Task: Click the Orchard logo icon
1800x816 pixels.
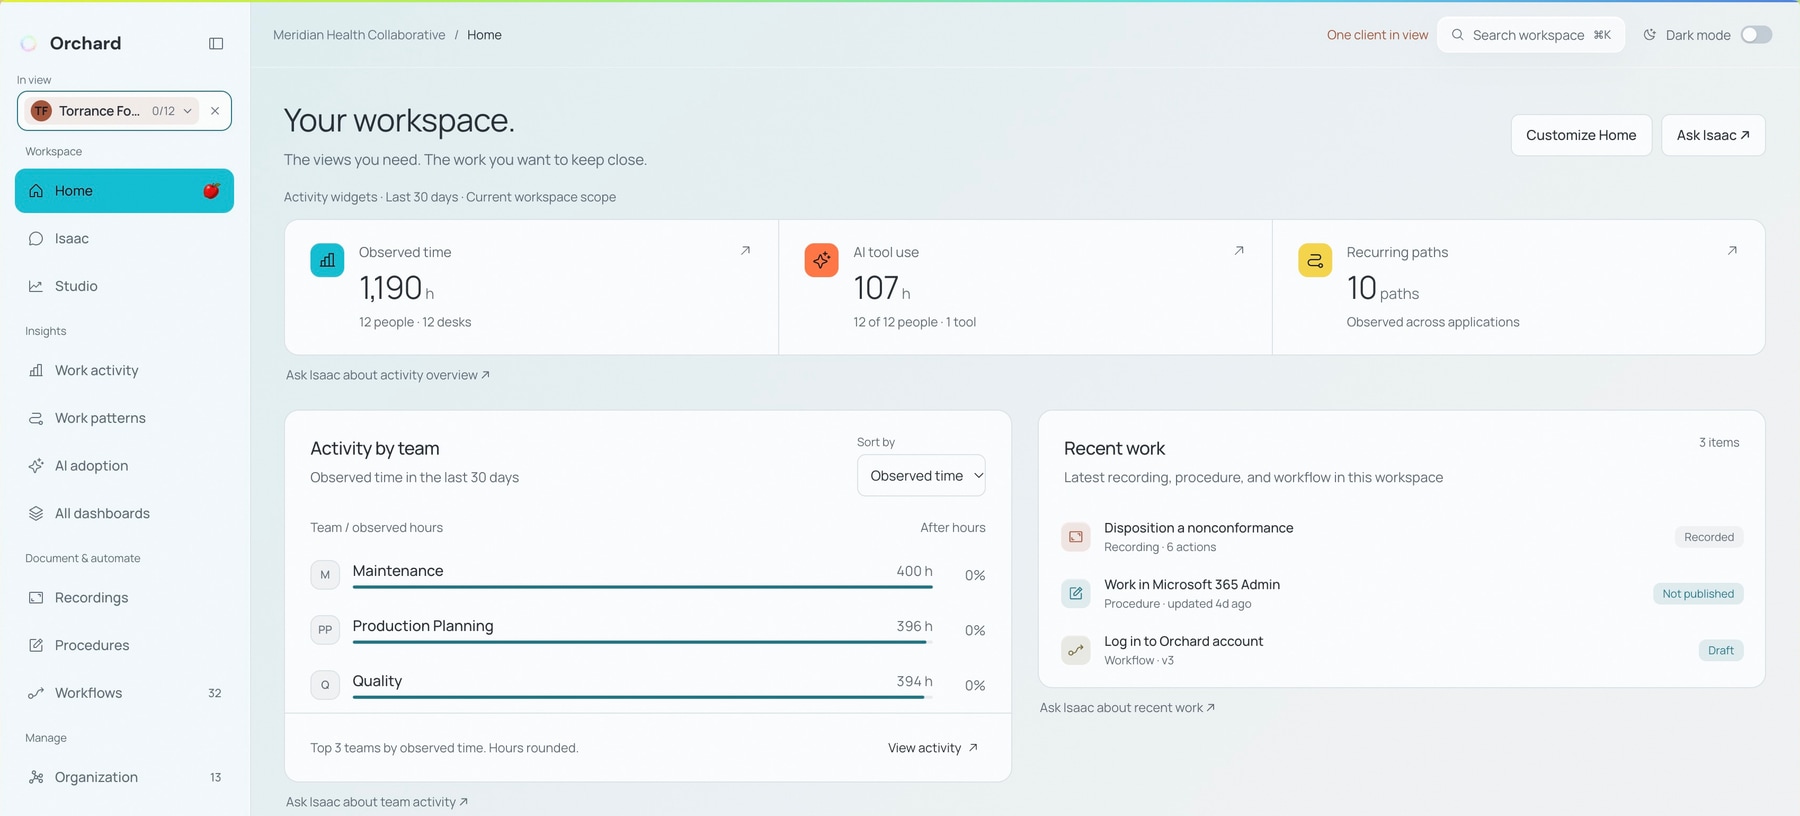Action: click(x=29, y=43)
